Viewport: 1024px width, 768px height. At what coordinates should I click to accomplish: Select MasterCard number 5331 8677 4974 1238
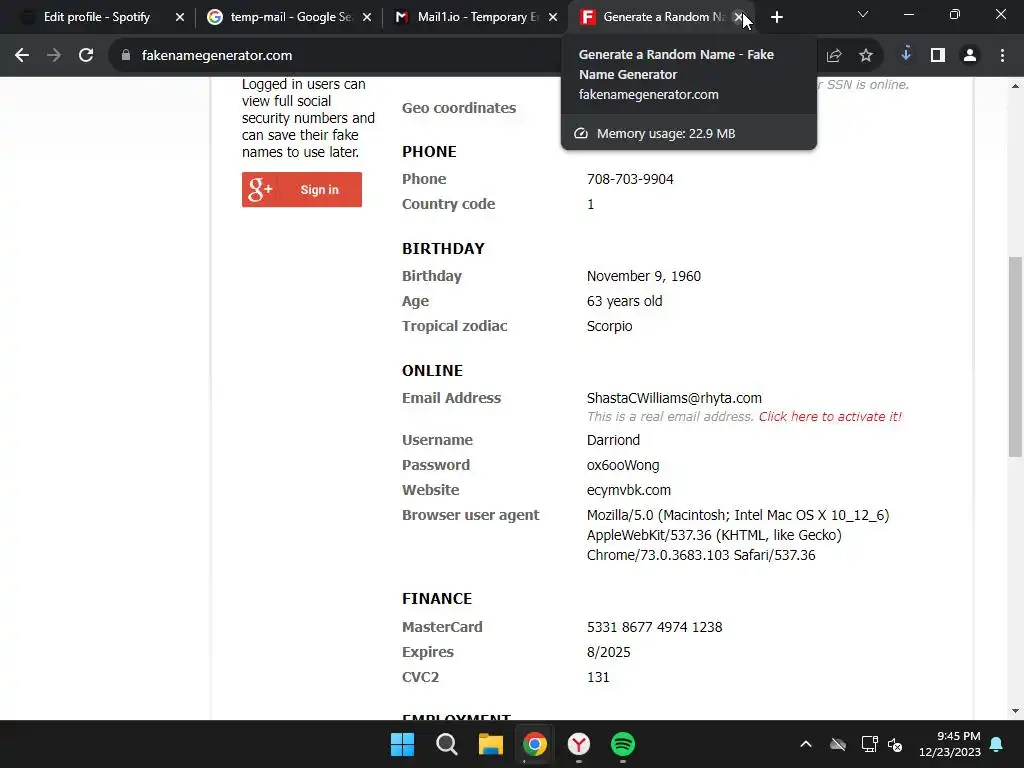click(654, 627)
